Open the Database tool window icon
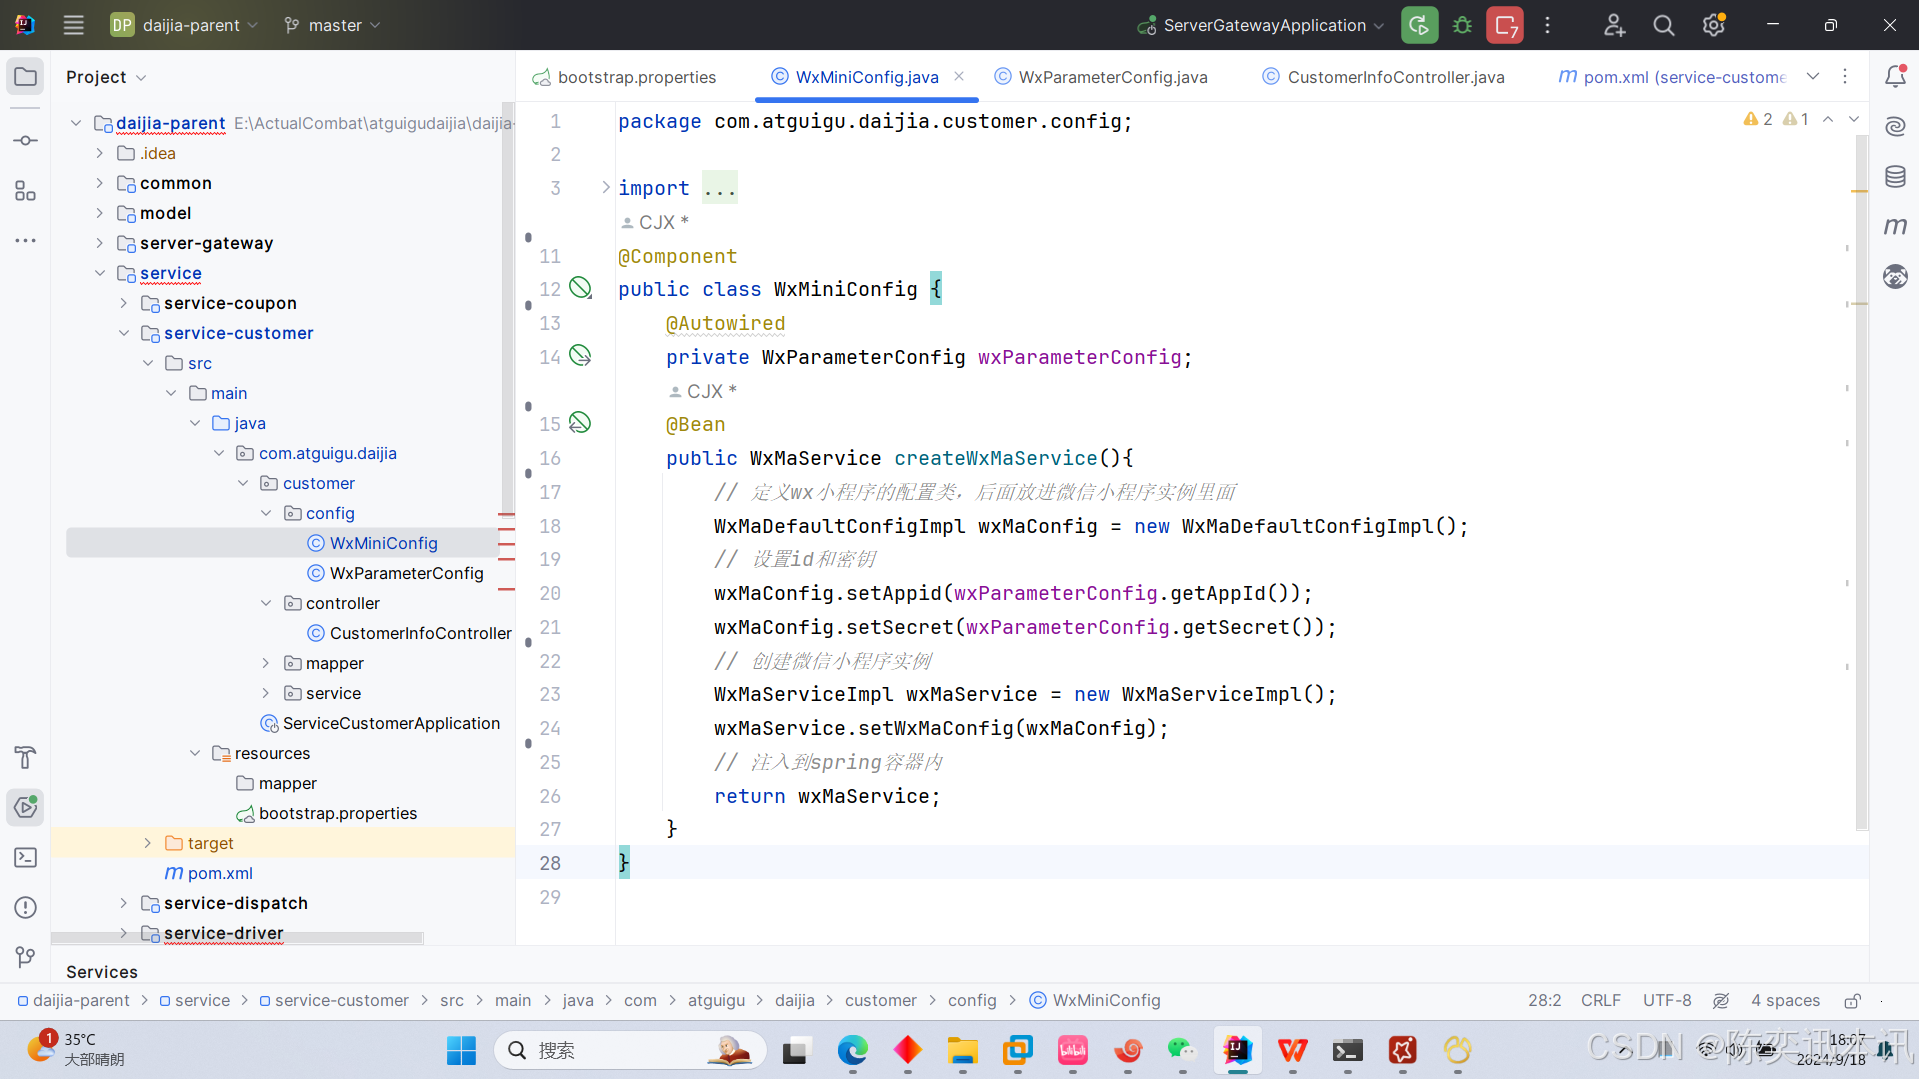The width and height of the screenshot is (1919, 1079). click(x=1895, y=177)
